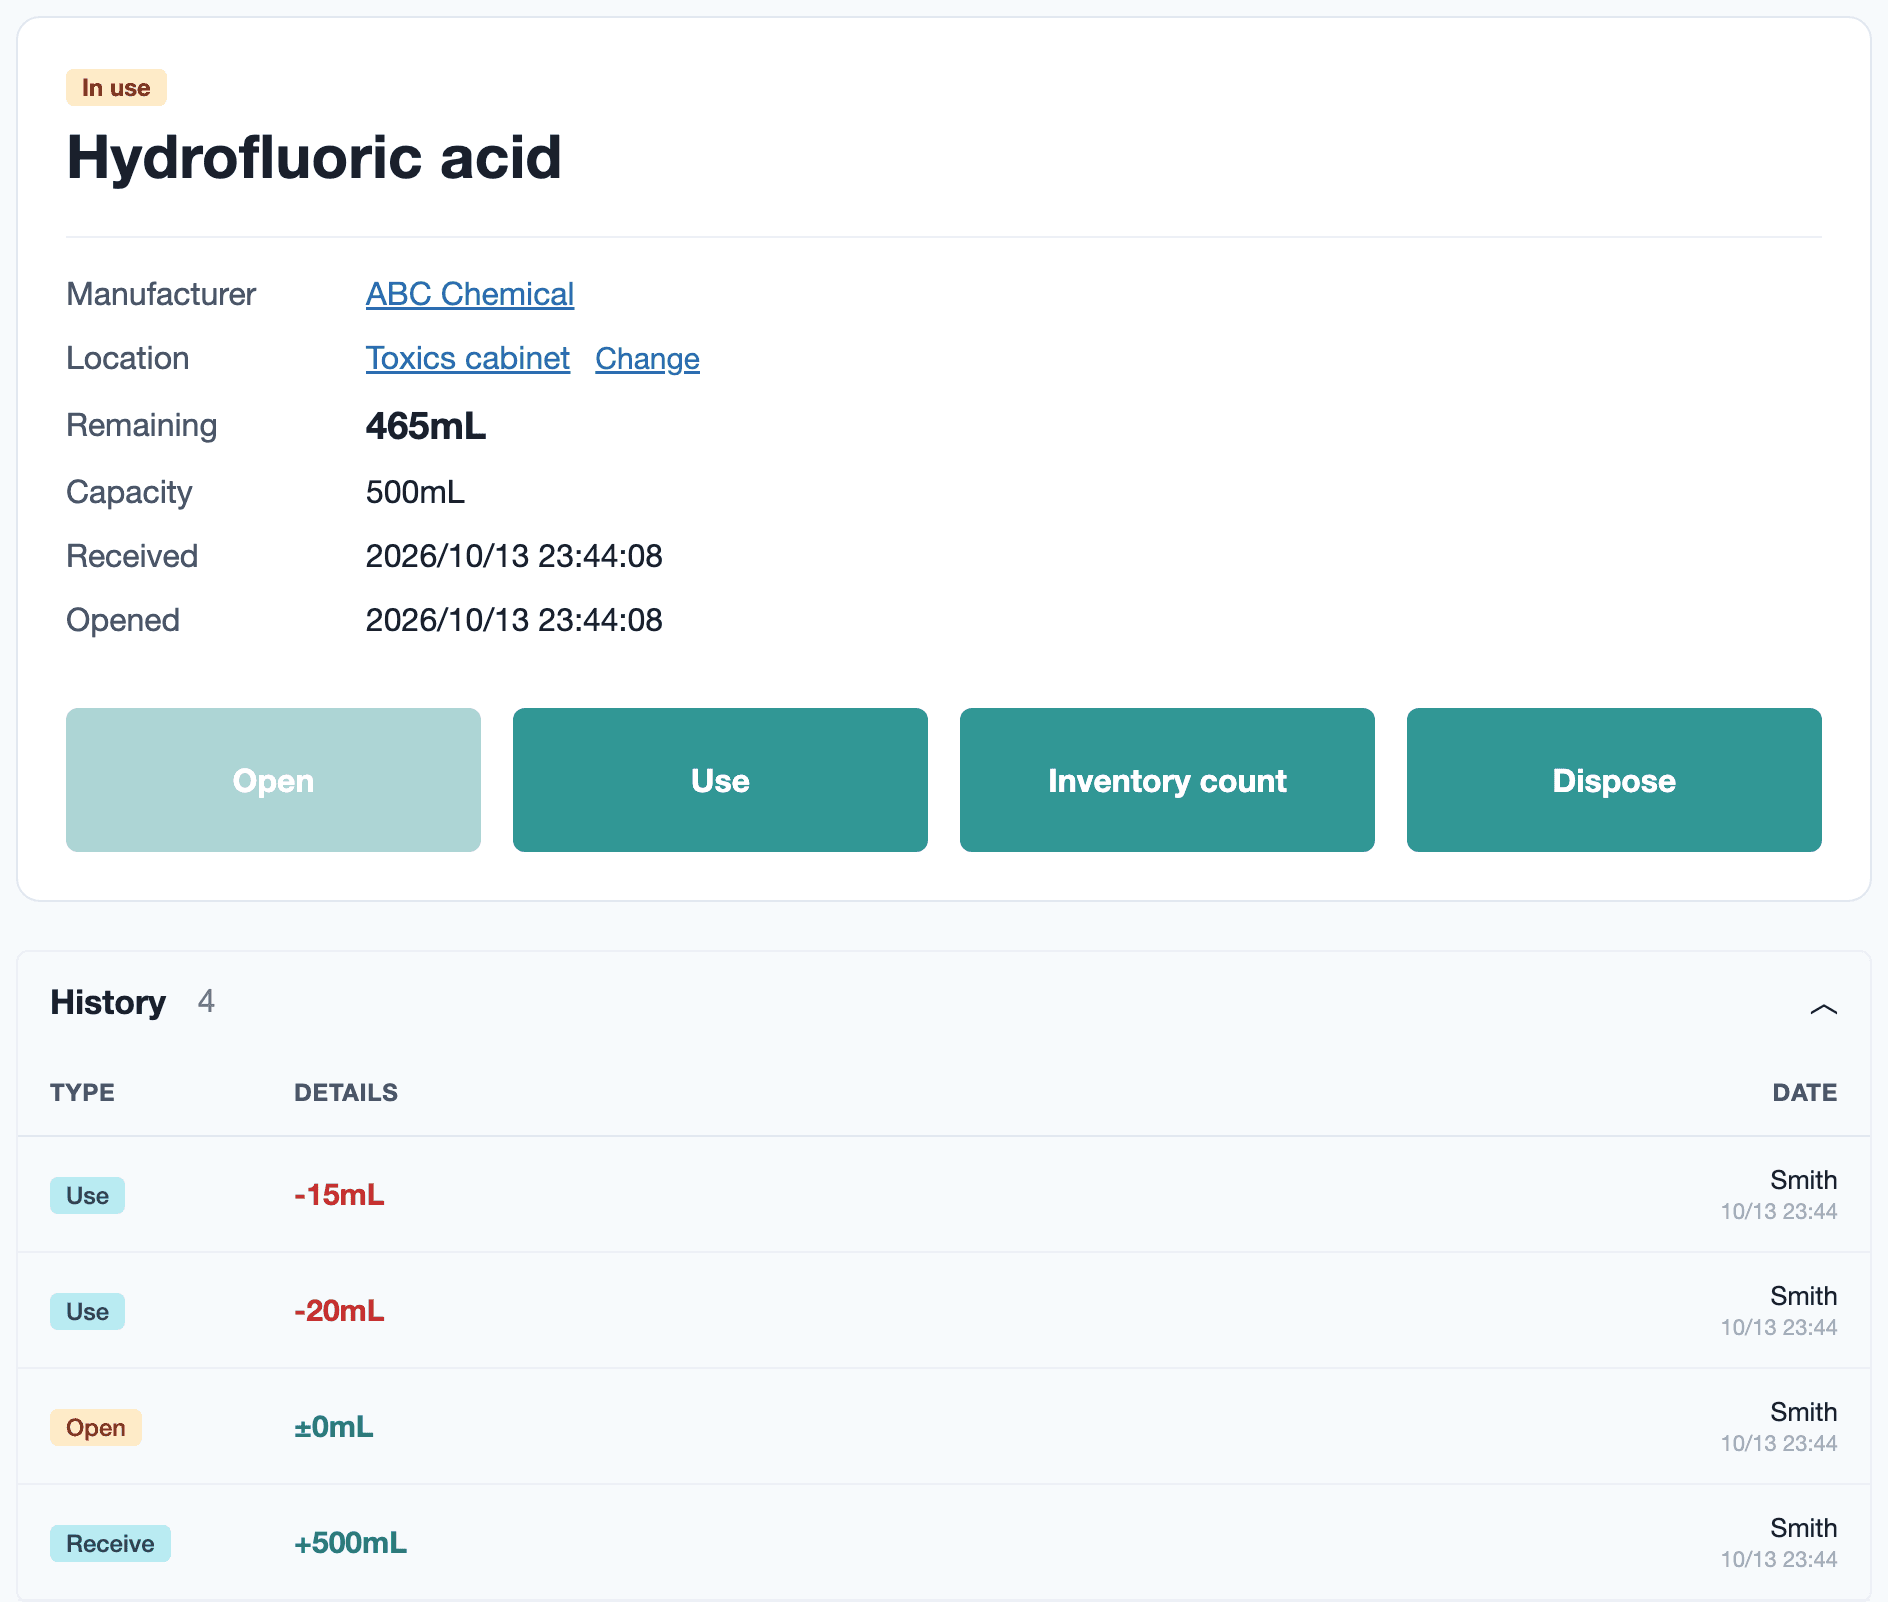Click the TYPE column header
The height and width of the screenshot is (1602, 1888).
82,1092
